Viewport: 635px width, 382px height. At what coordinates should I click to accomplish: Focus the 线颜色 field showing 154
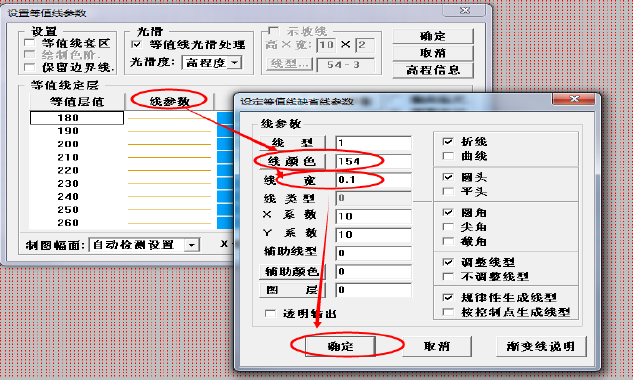click(373, 161)
